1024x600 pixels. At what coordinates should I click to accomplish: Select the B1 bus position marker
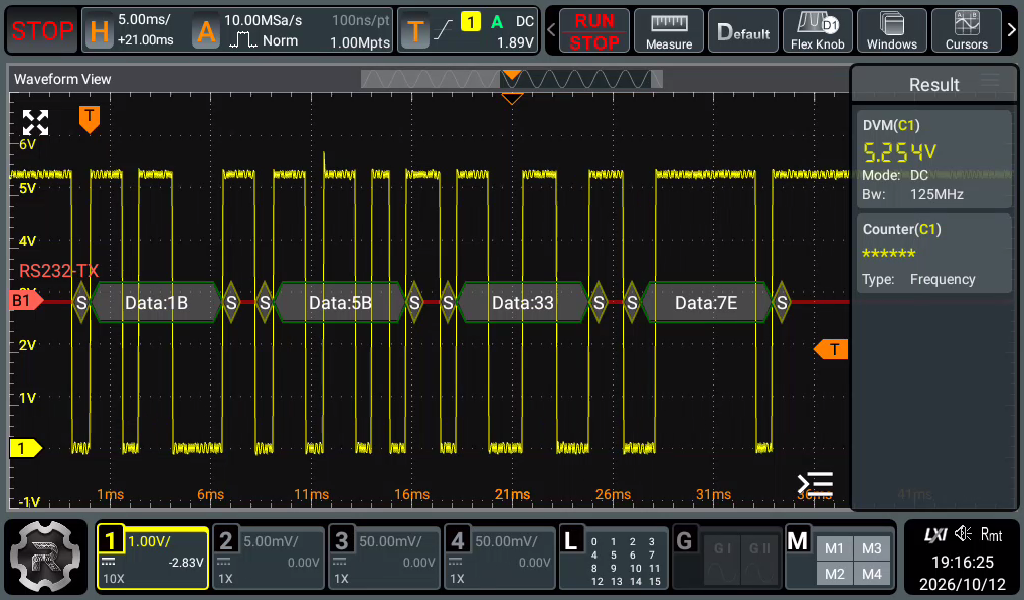coord(25,300)
